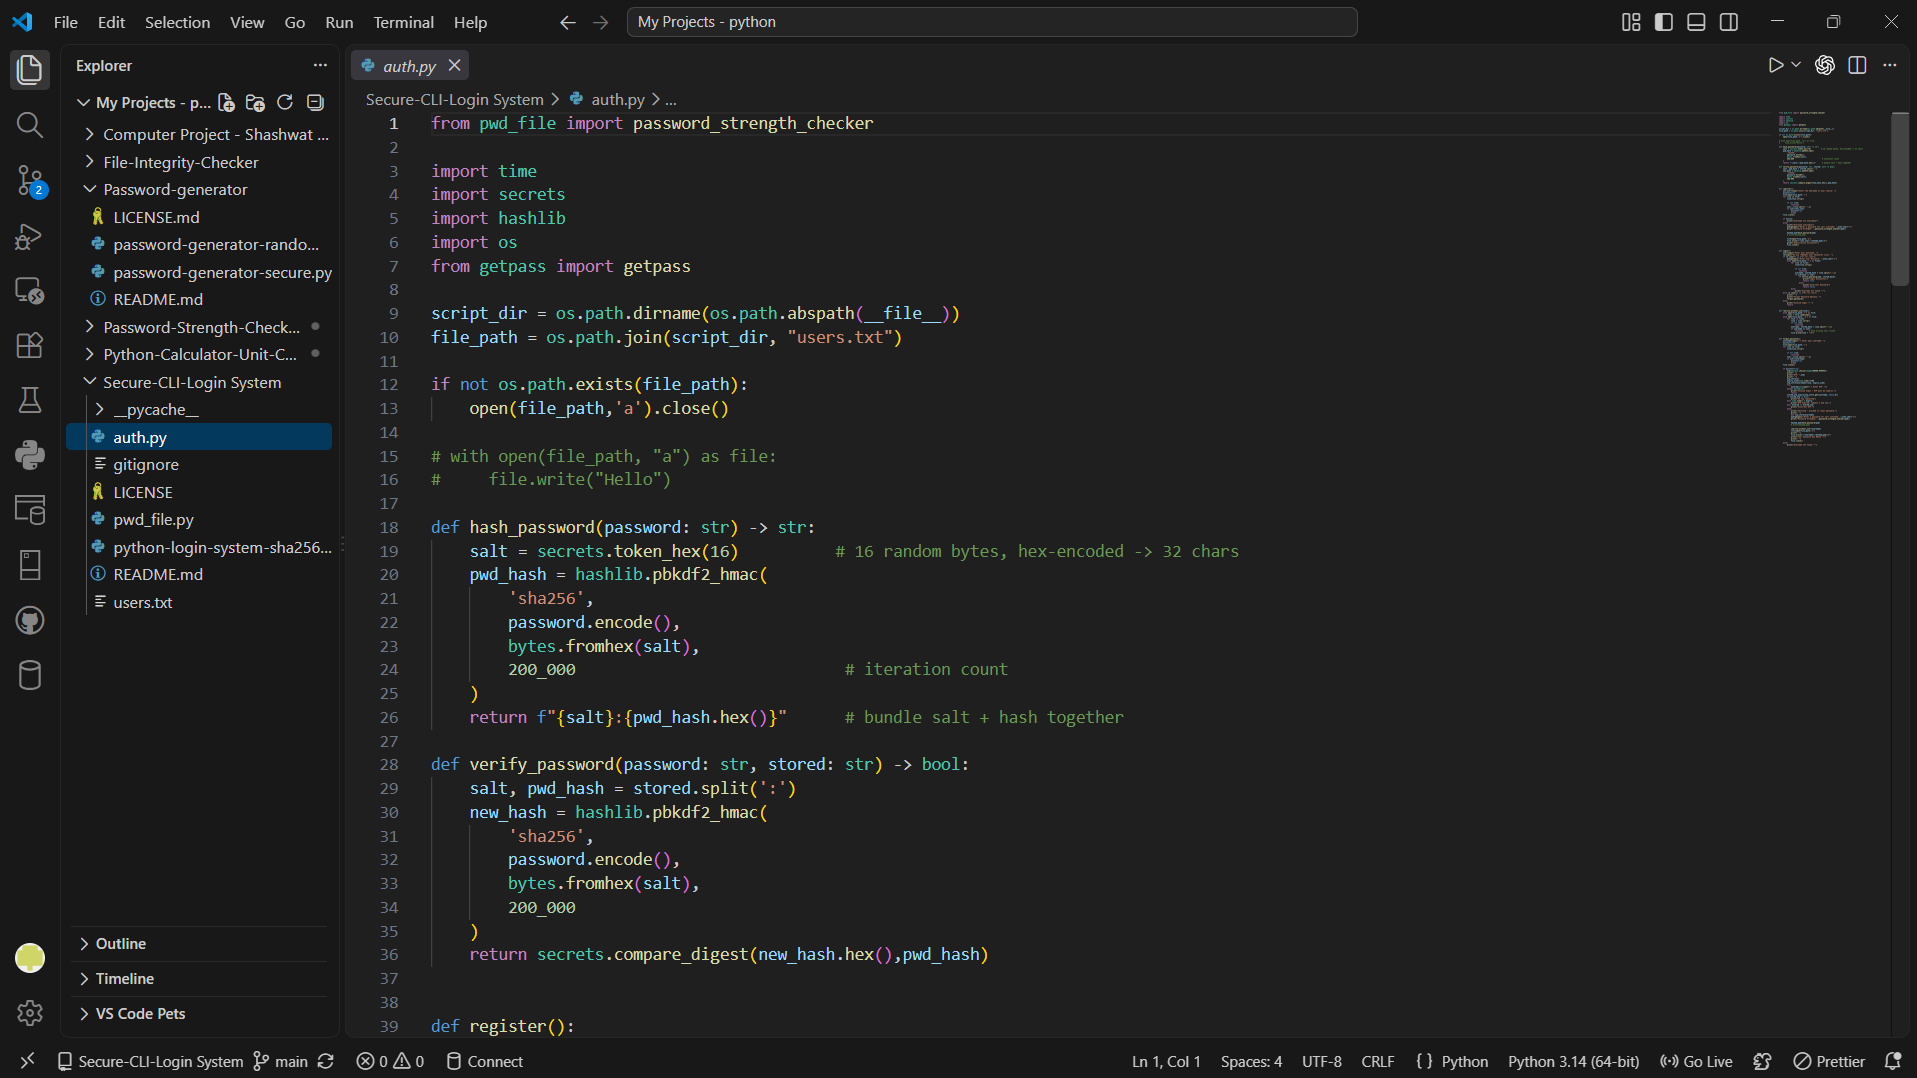Refresh the Explorer file tree
The width and height of the screenshot is (1917, 1078).
pyautogui.click(x=285, y=103)
